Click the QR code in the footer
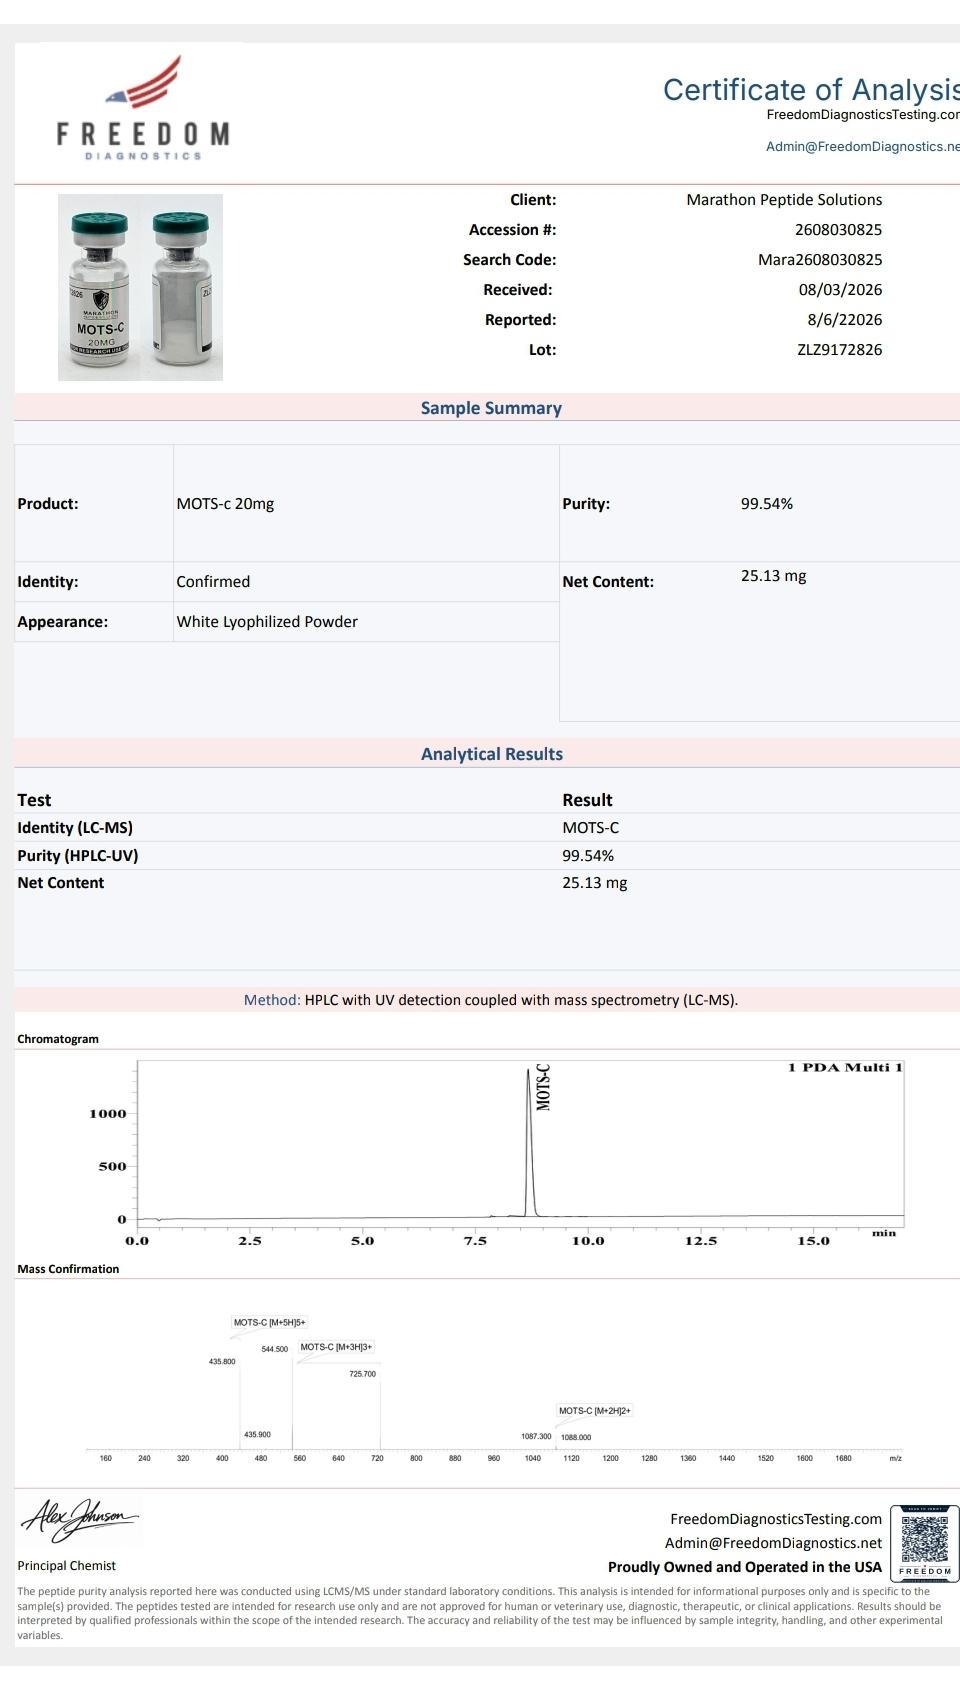Screen dimensions: 960x1700 925,1544
